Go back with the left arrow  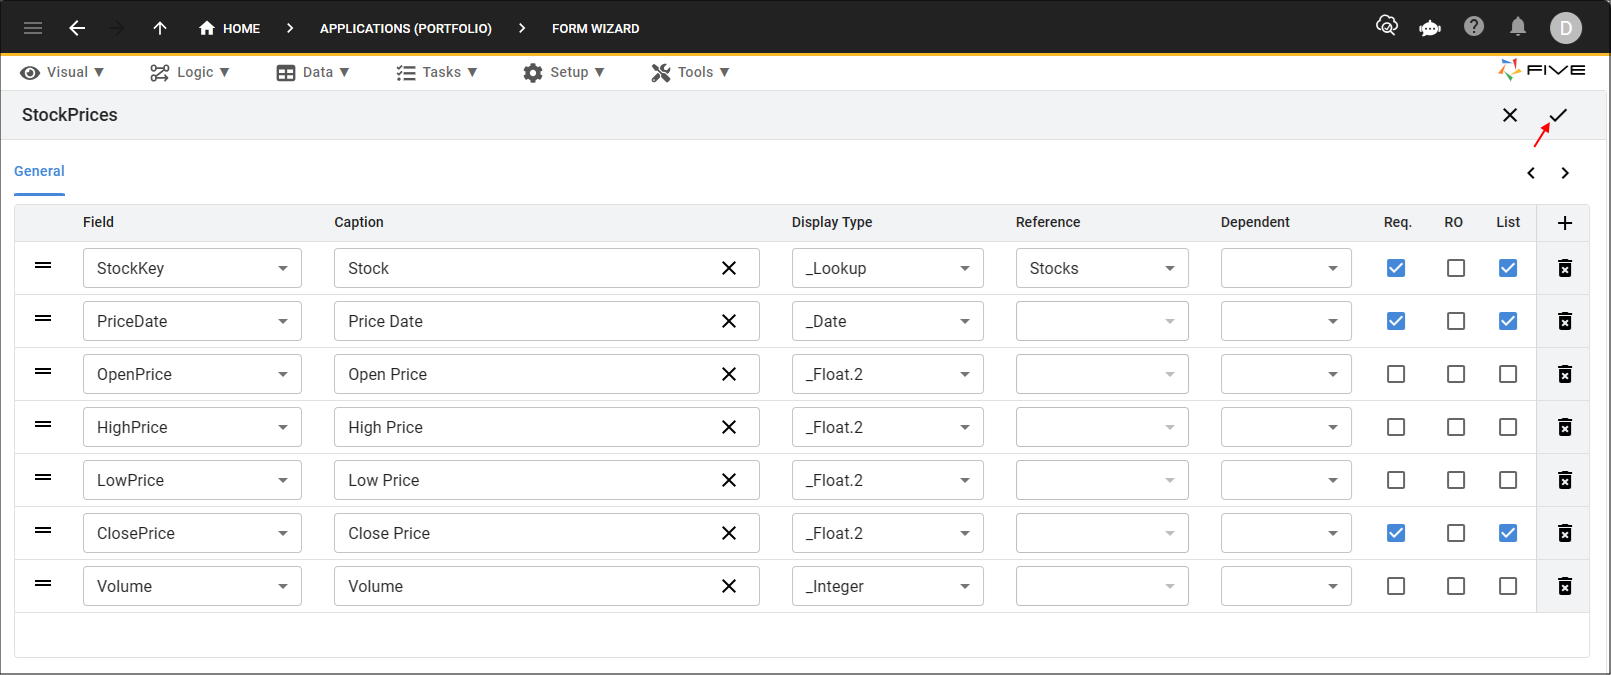[77, 28]
